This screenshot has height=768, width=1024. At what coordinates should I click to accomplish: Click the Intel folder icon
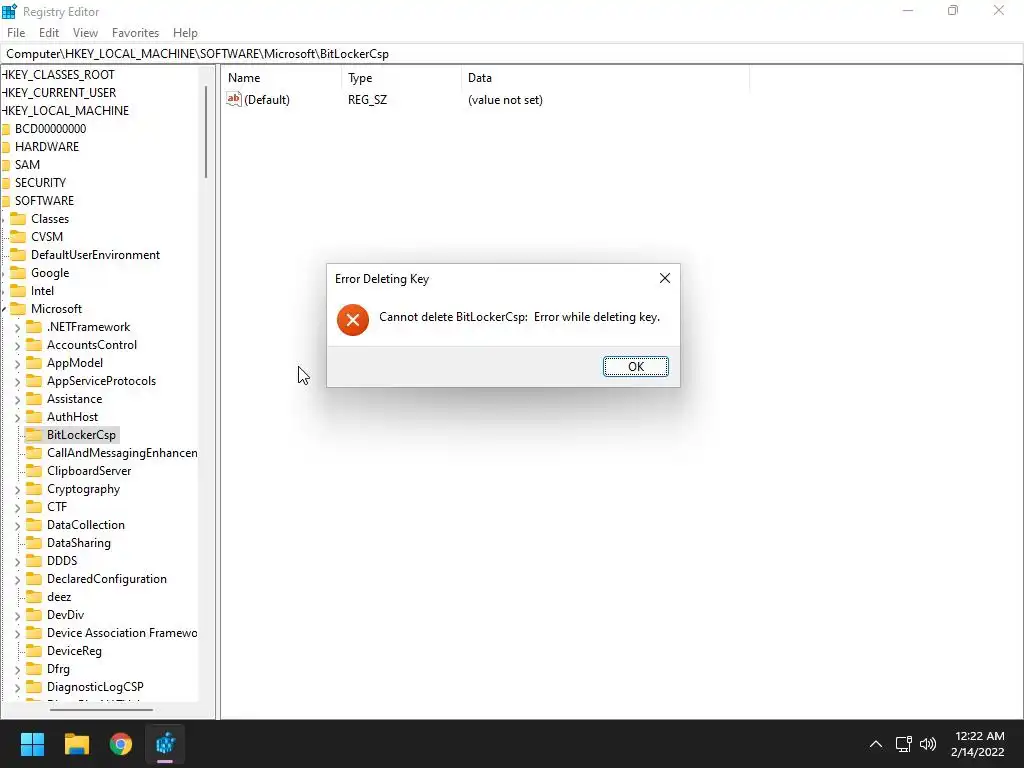point(18,291)
